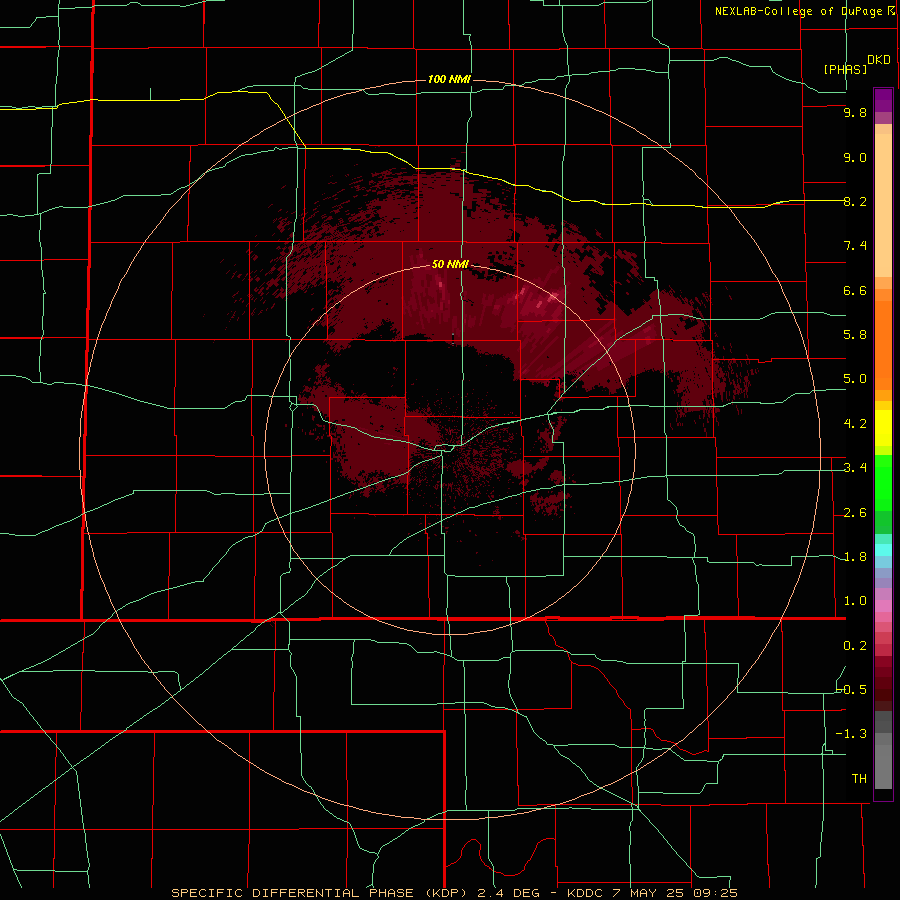Click the 4.2 value on the color scale

855,424
